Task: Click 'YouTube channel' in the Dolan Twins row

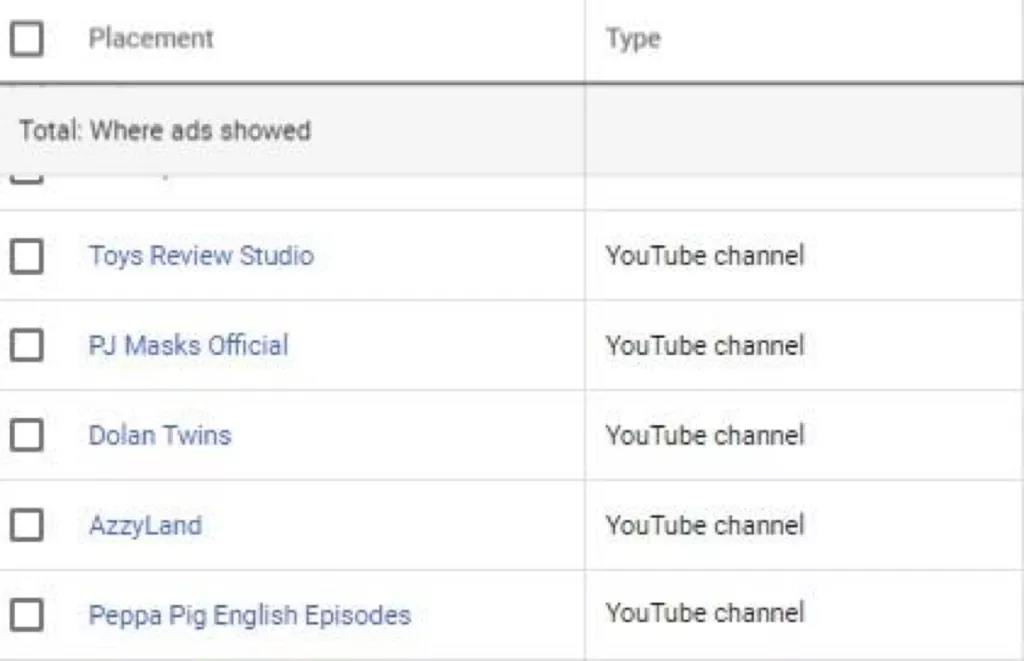Action: [x=705, y=435]
